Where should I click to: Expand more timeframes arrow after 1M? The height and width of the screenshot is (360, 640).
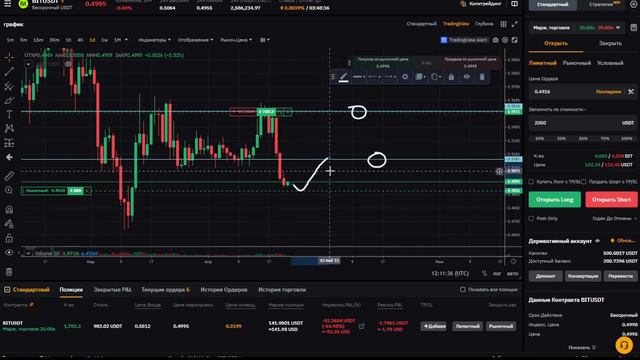point(126,40)
